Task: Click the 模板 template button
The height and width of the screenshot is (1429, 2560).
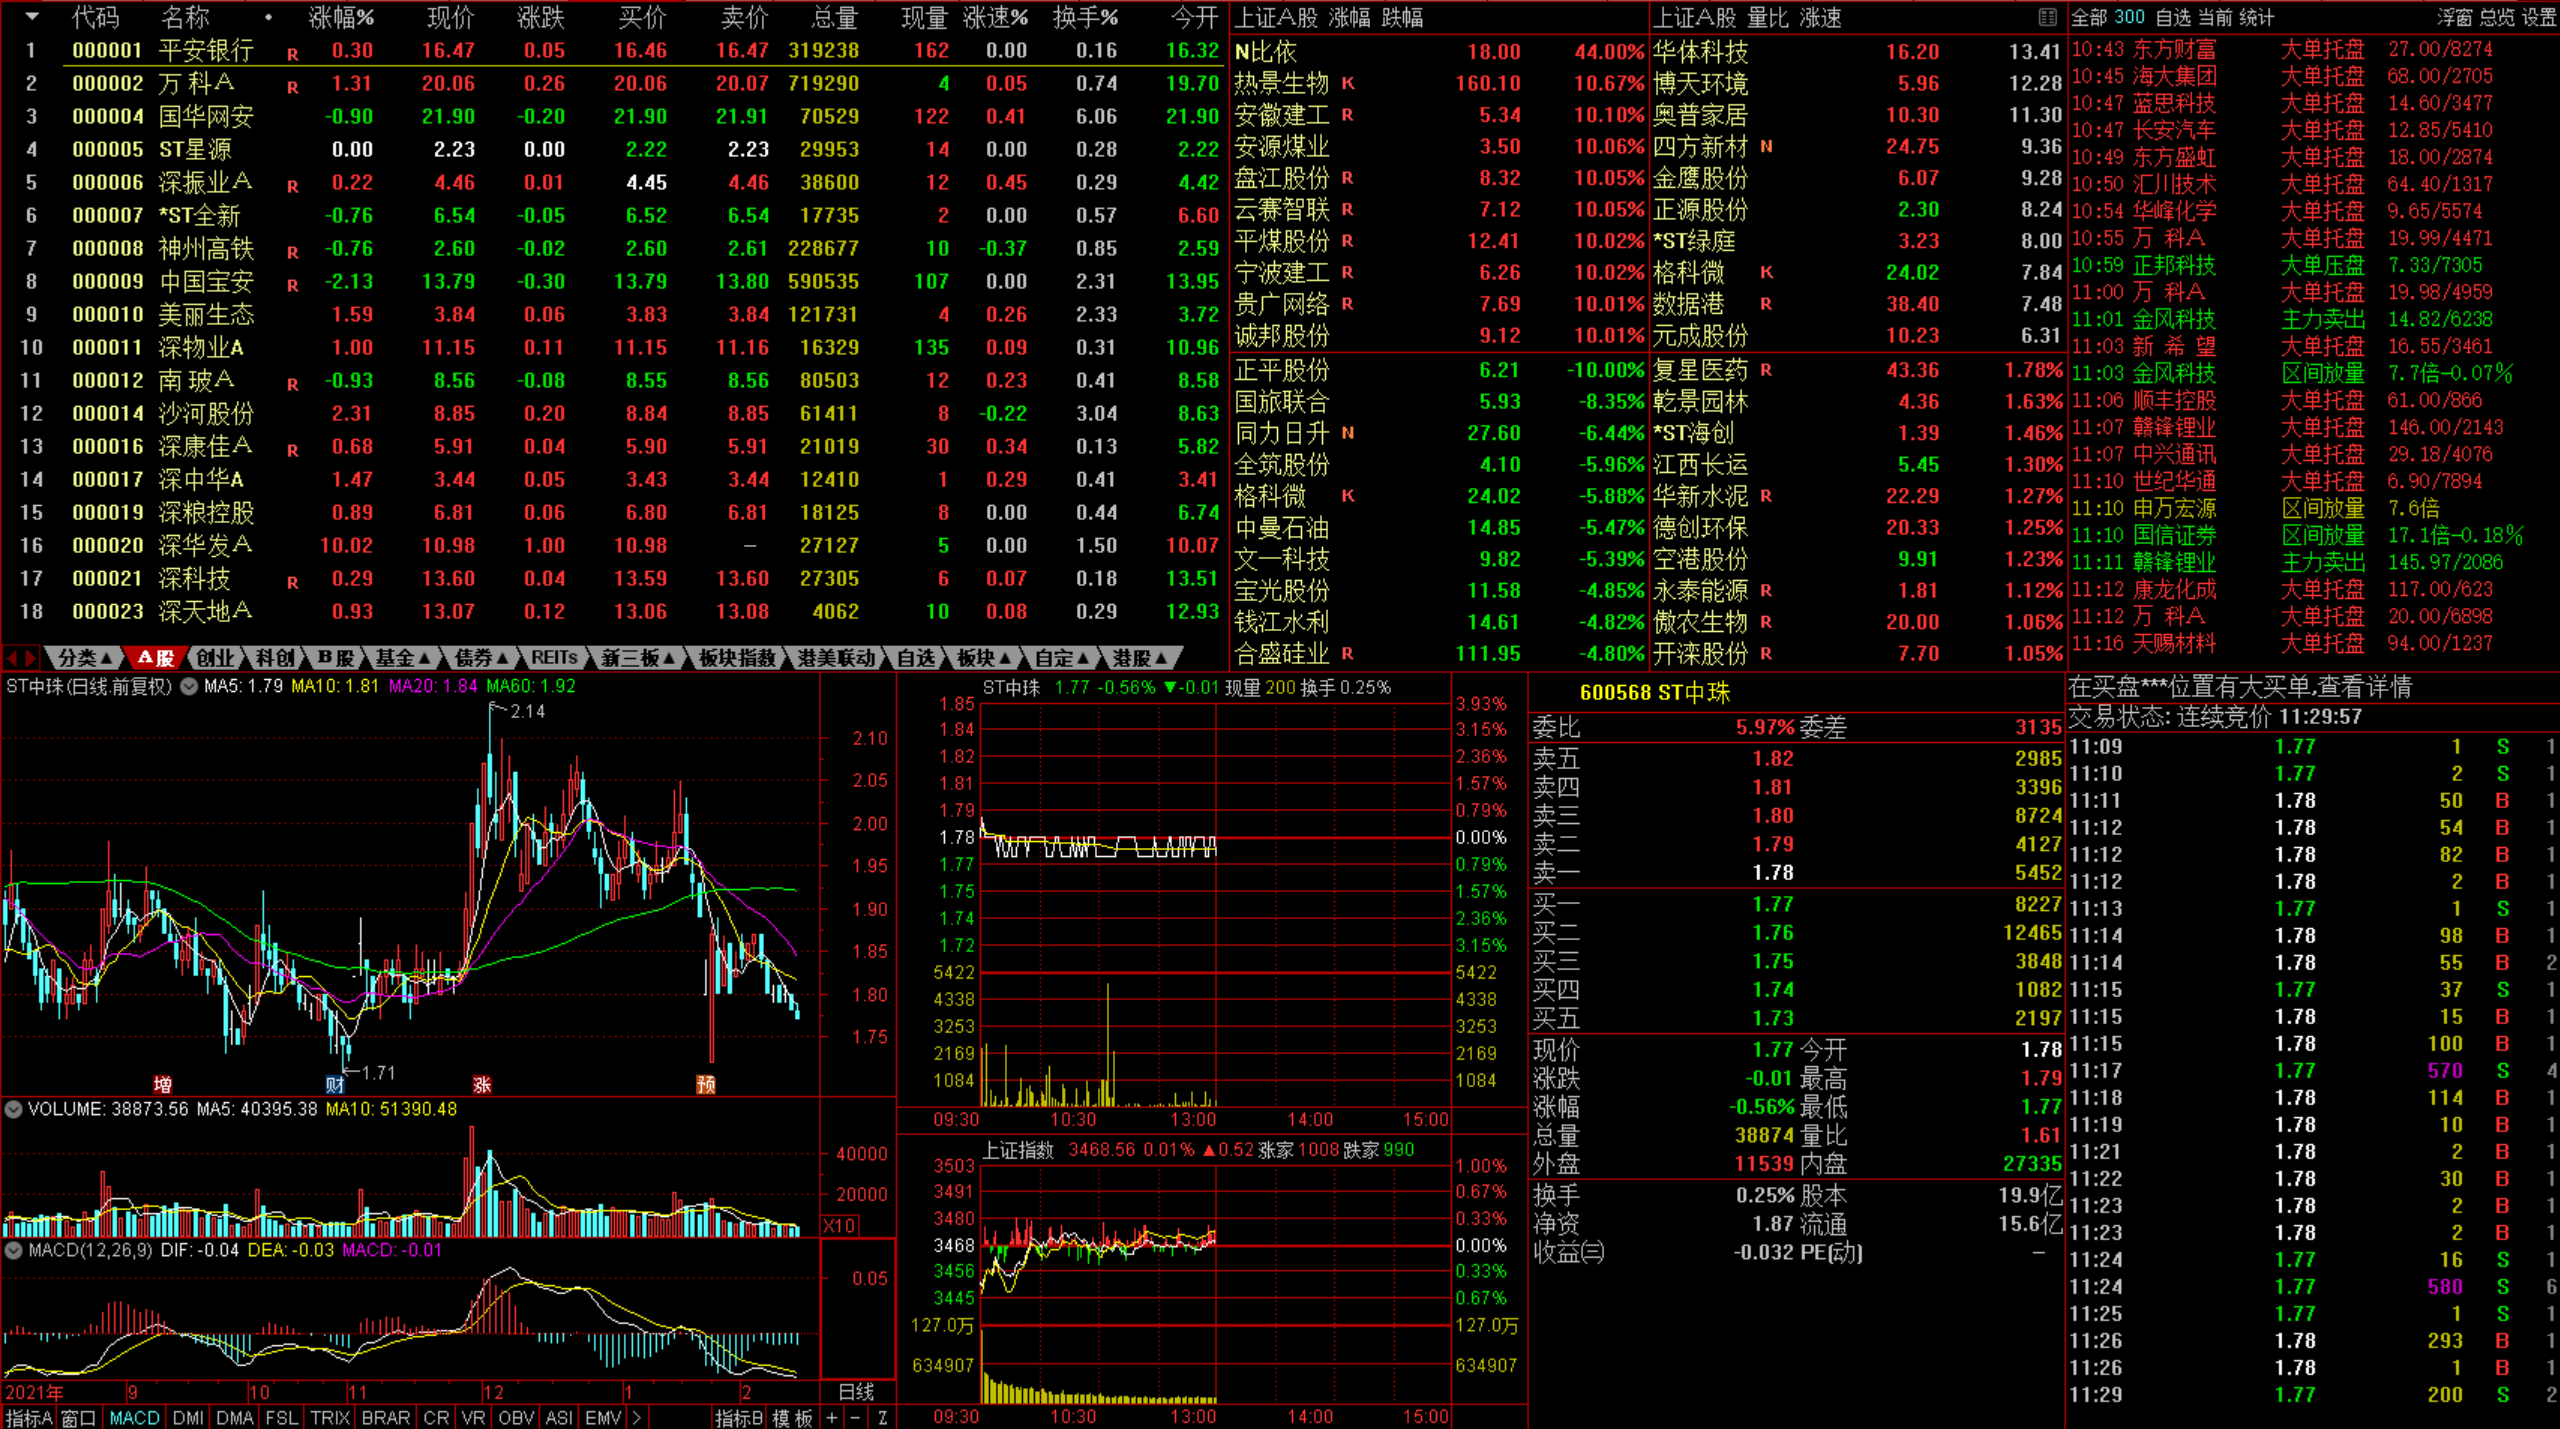Action: (x=792, y=1418)
